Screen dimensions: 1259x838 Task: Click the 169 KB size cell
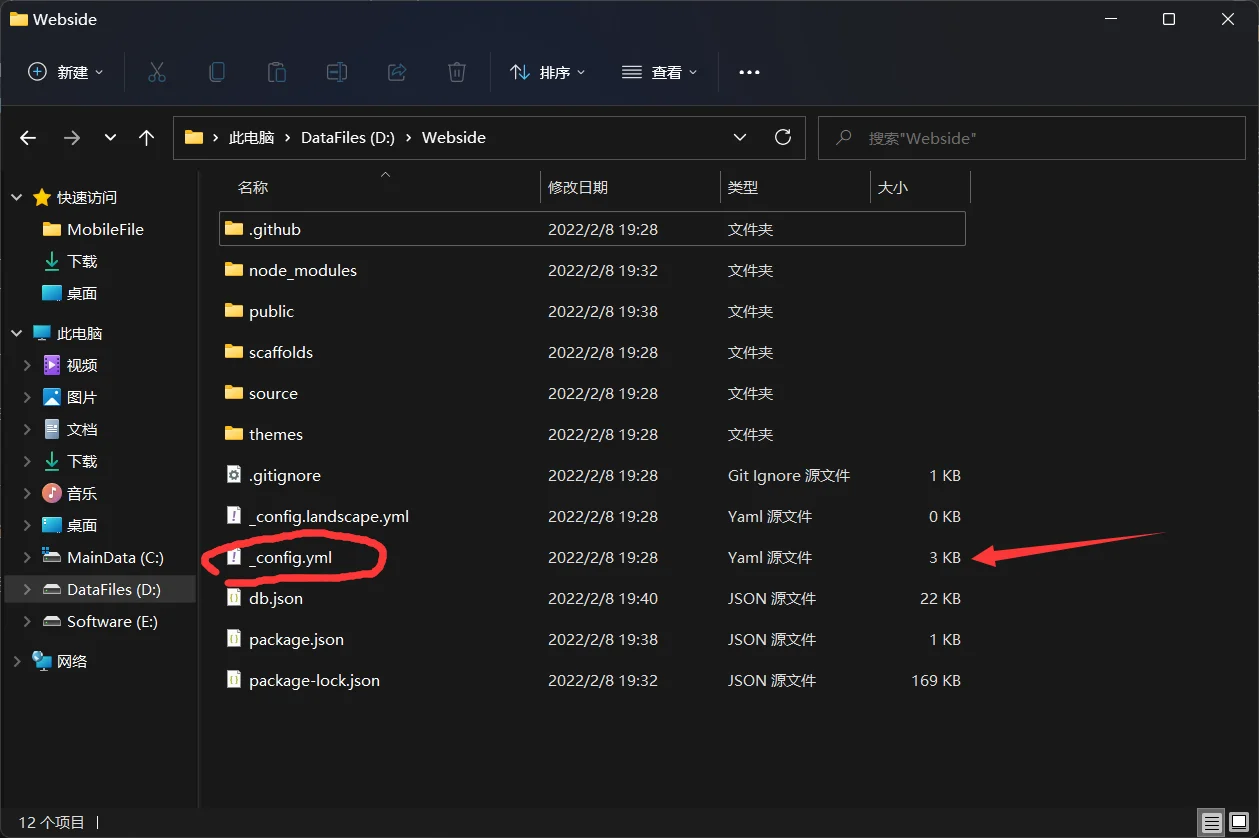coord(936,680)
